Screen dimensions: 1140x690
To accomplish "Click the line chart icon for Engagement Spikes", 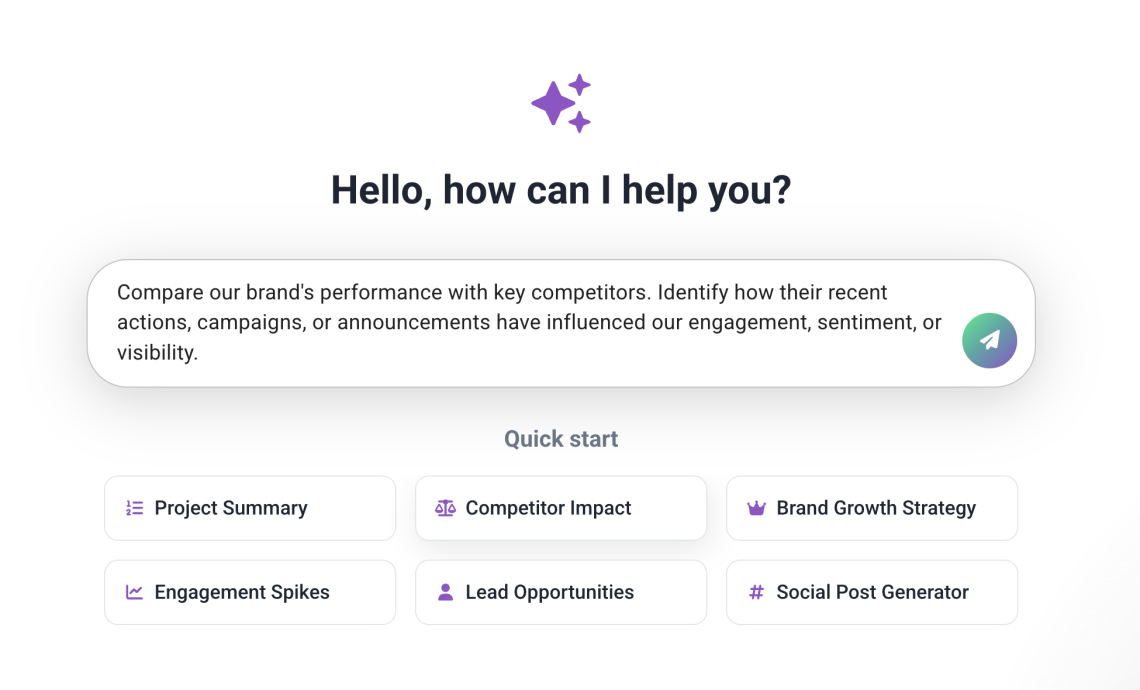I will [x=135, y=592].
